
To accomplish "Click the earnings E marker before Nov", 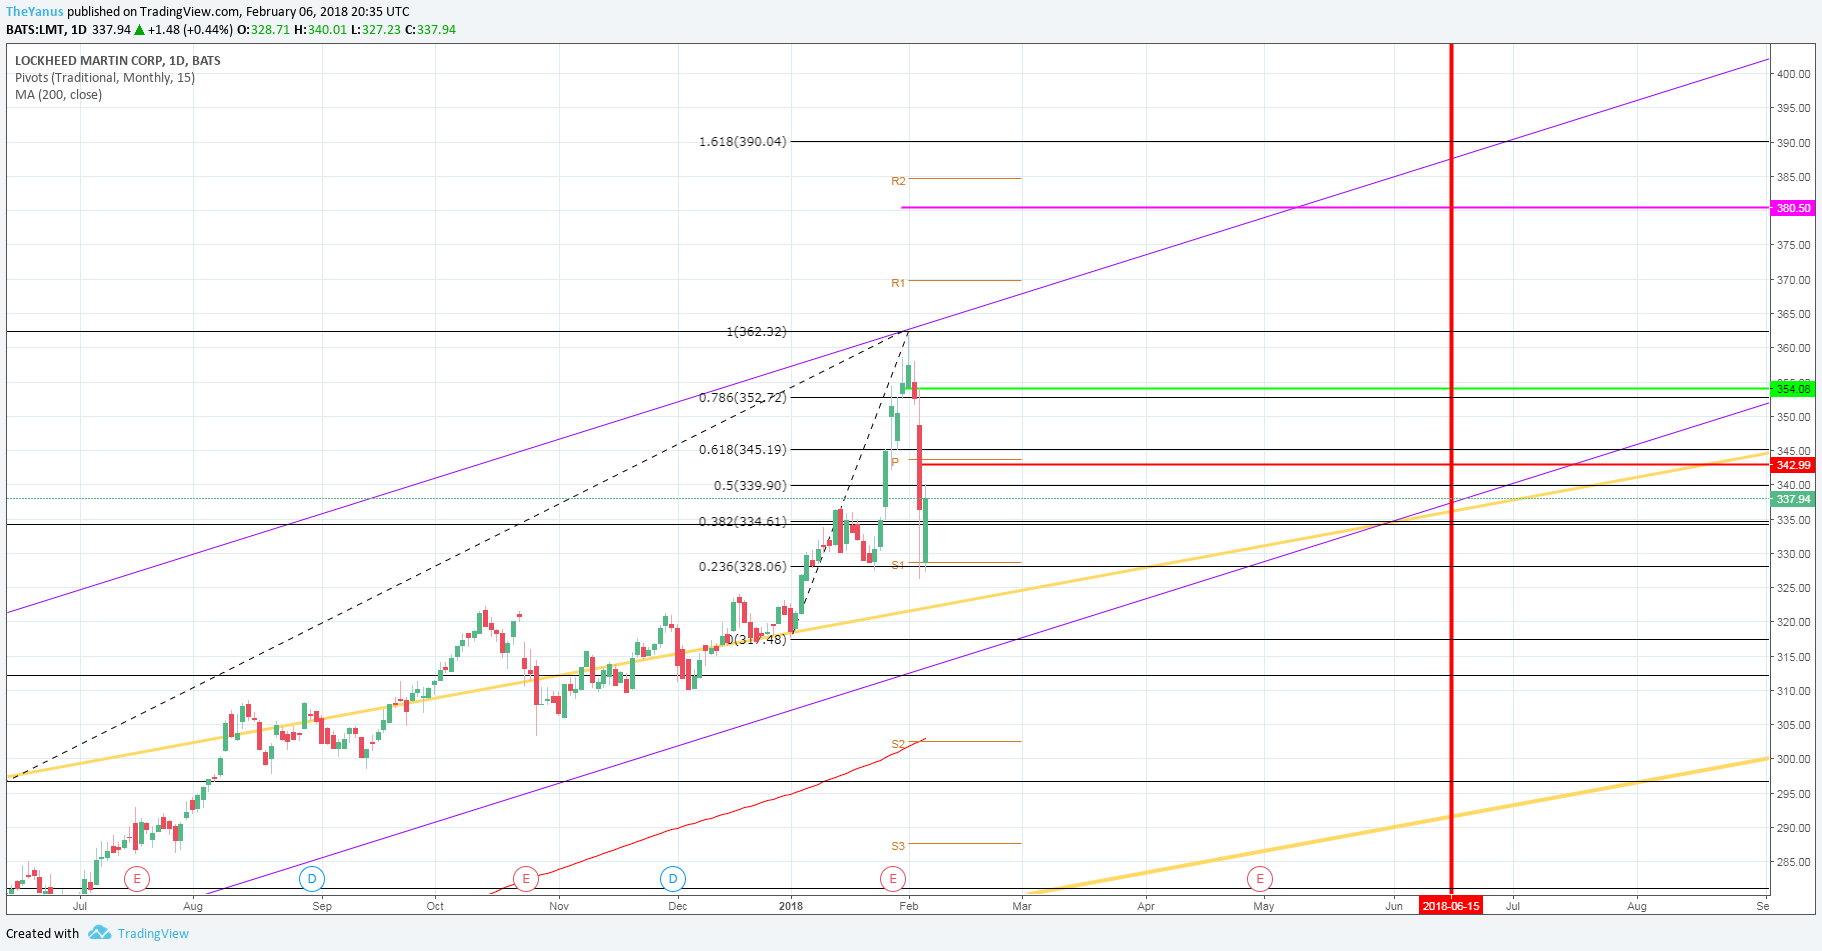I will 526,879.
